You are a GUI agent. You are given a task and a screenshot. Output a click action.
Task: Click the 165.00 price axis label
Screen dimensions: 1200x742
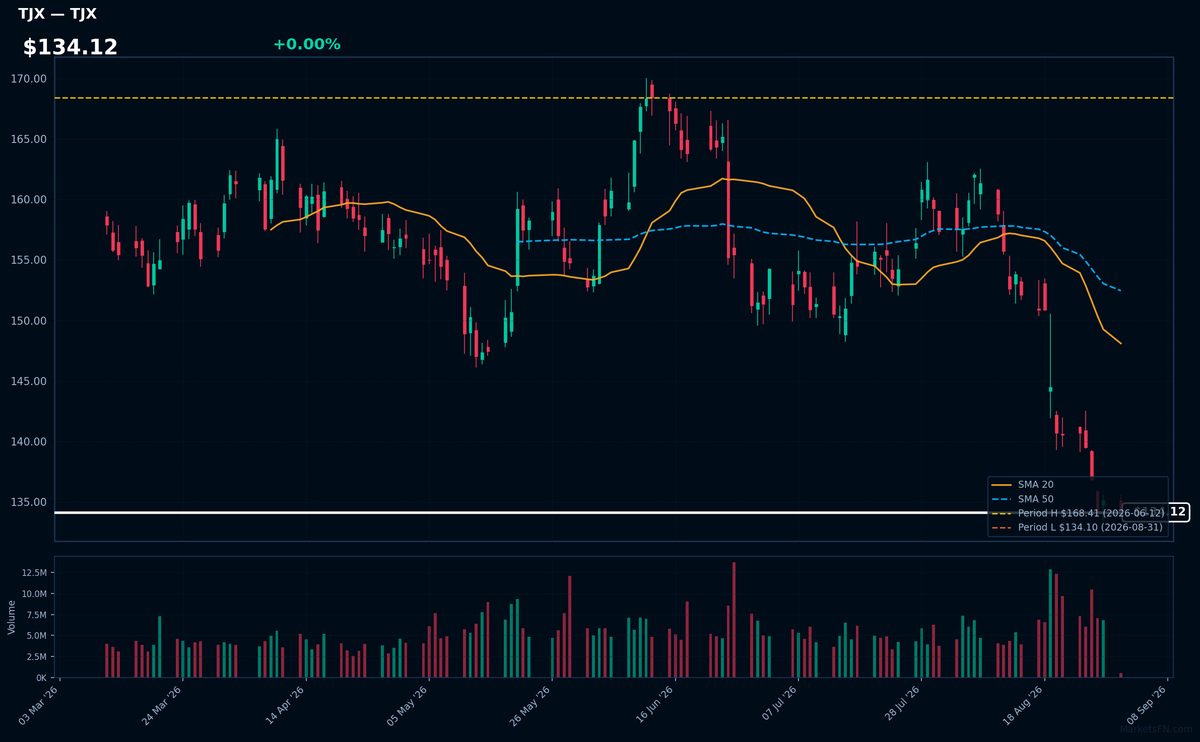click(29, 139)
